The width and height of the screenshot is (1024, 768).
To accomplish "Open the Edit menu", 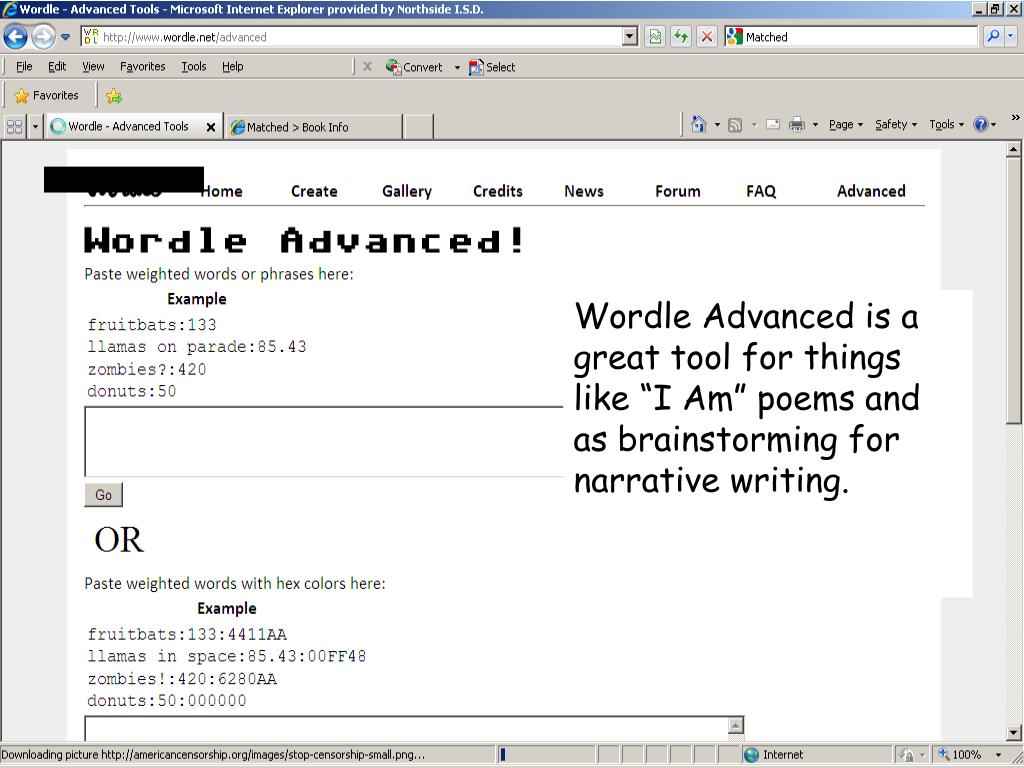I will click(x=57, y=67).
